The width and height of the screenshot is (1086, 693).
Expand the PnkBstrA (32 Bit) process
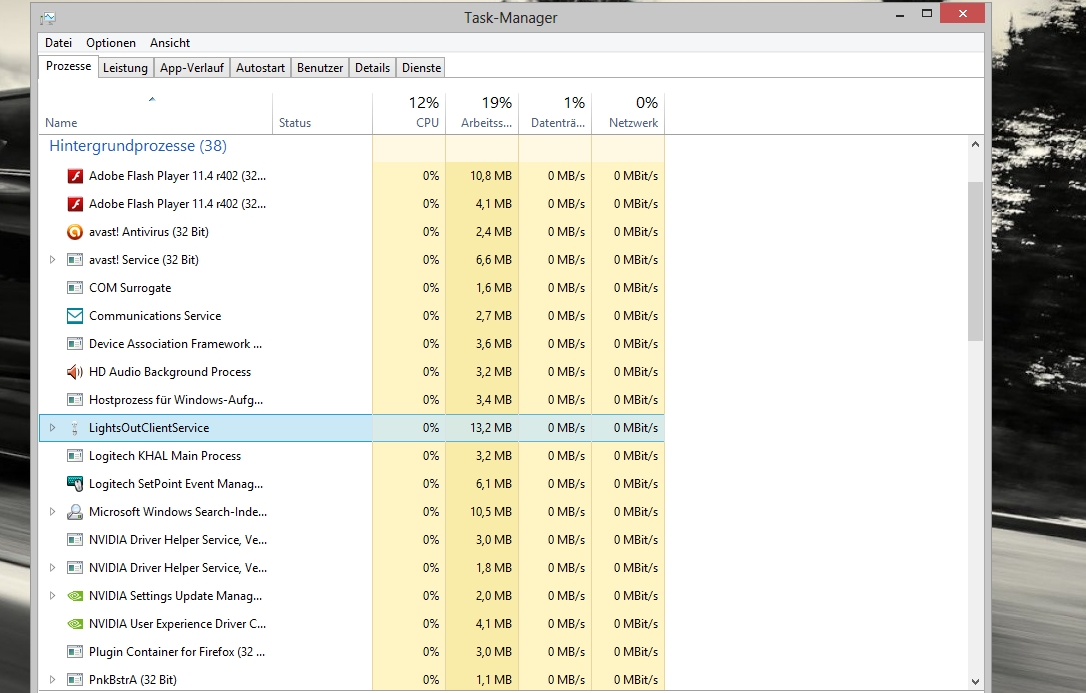tap(53, 680)
